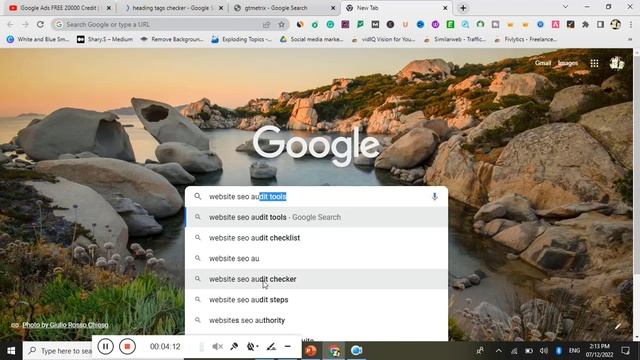Open PowerPoint from the taskbar
The width and height of the screenshot is (640, 360).
pos(311,351)
